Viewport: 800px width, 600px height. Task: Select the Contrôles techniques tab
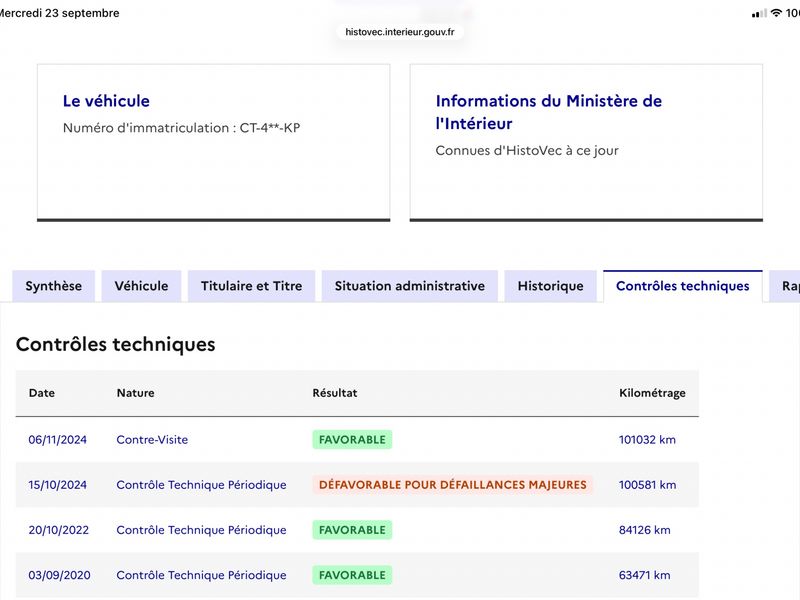(x=683, y=286)
